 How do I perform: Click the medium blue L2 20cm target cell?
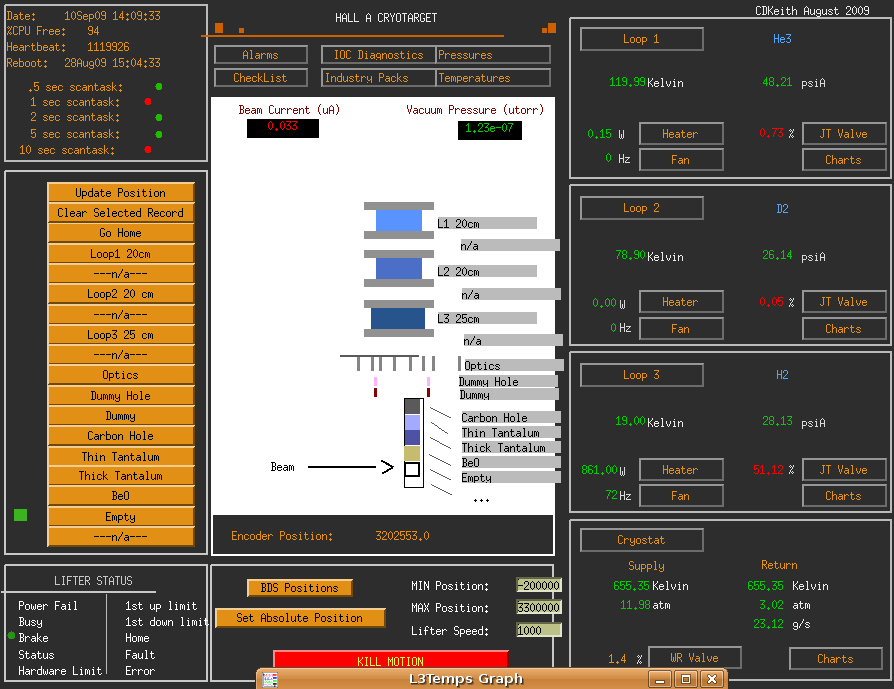pyautogui.click(x=399, y=268)
